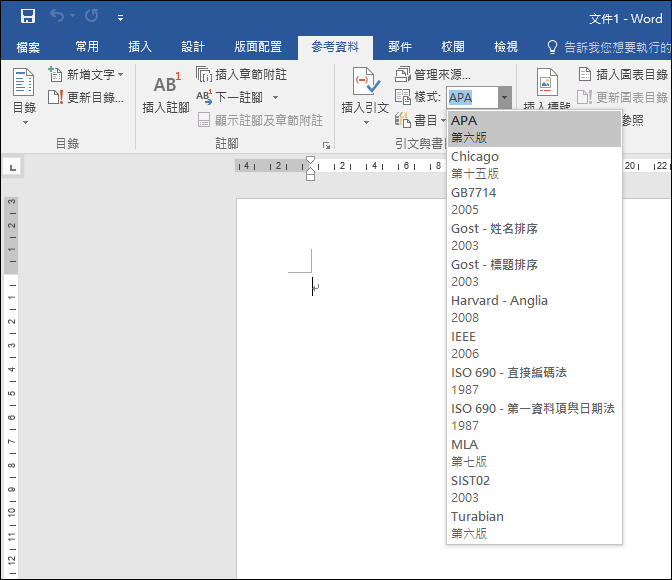Viewport: 672px width, 580px height.
Task: Click the tab selector box left of ruler
Action: [x=13, y=167]
